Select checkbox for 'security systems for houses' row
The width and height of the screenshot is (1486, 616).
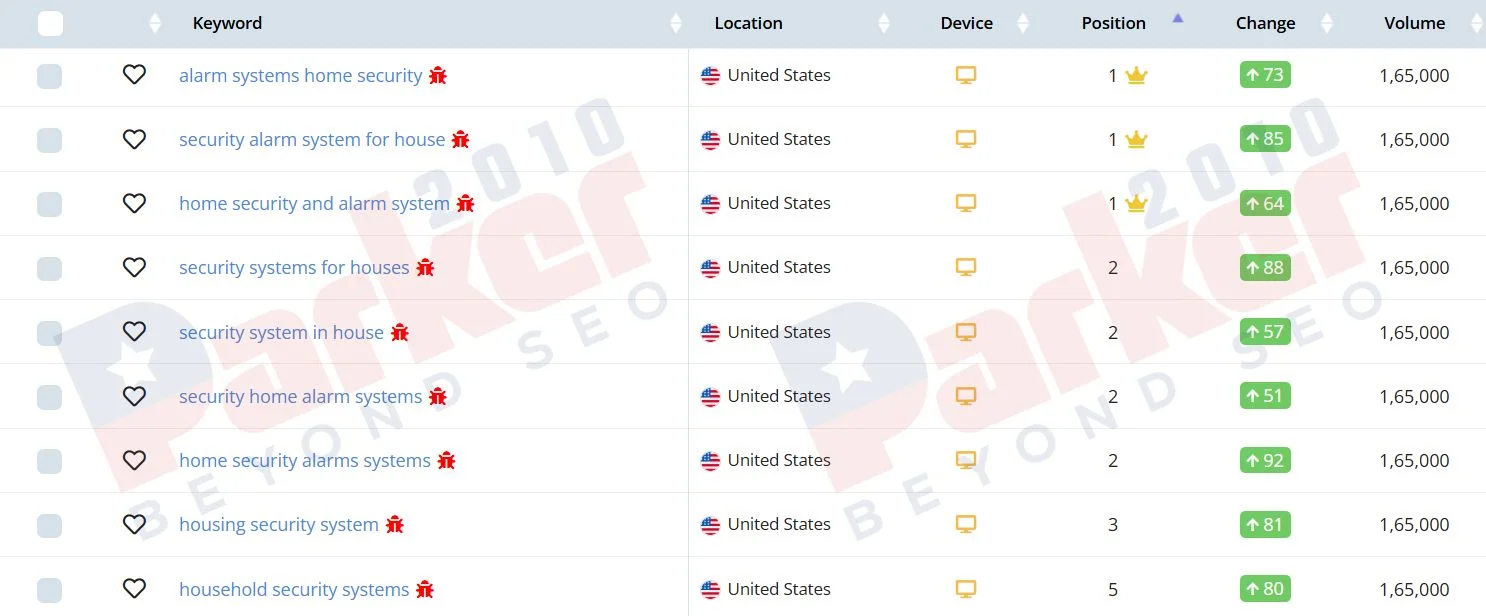(x=49, y=268)
